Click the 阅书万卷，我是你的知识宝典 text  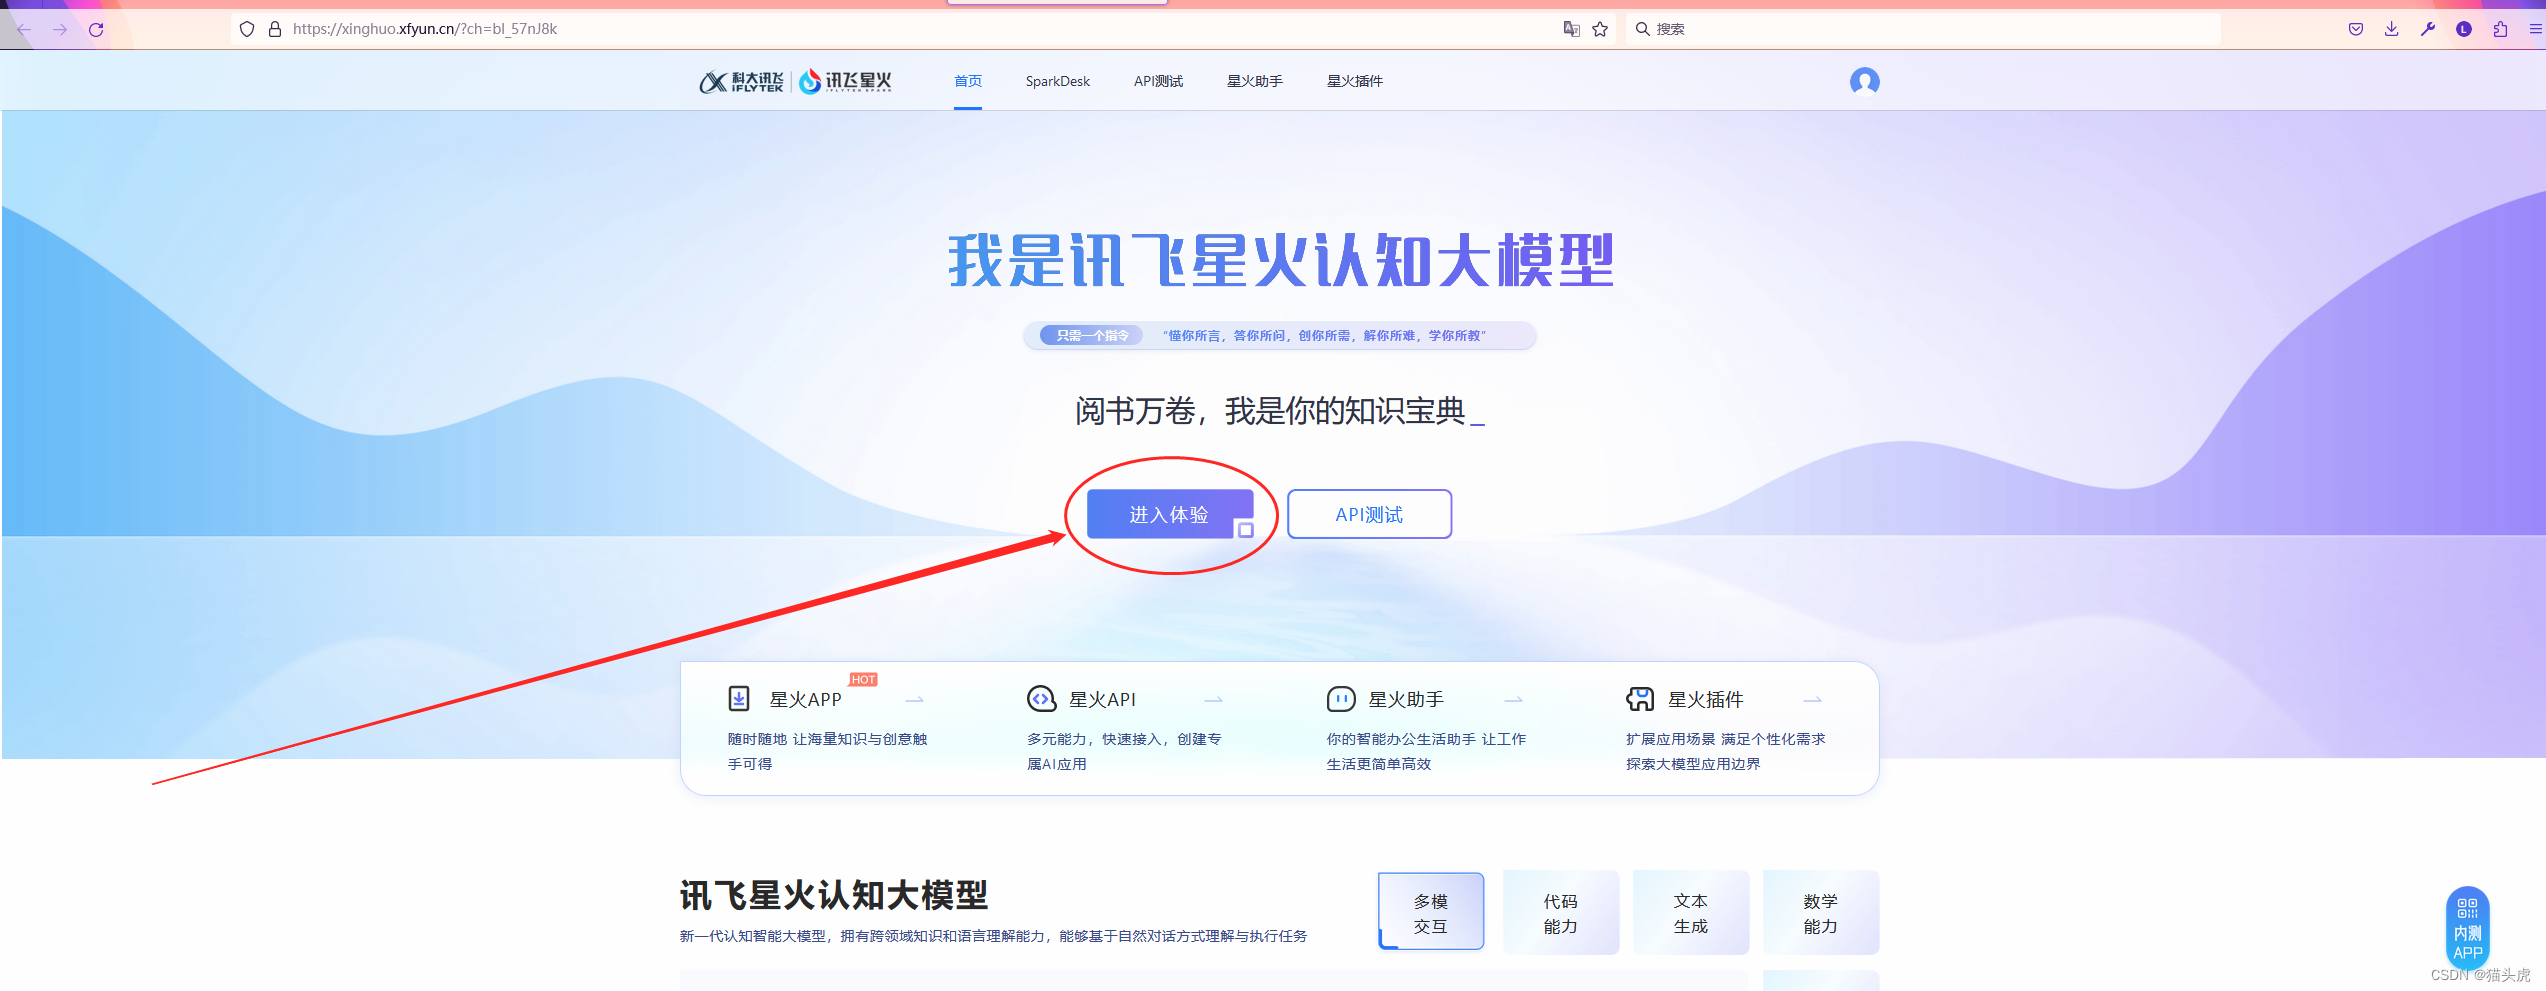tap(1270, 411)
